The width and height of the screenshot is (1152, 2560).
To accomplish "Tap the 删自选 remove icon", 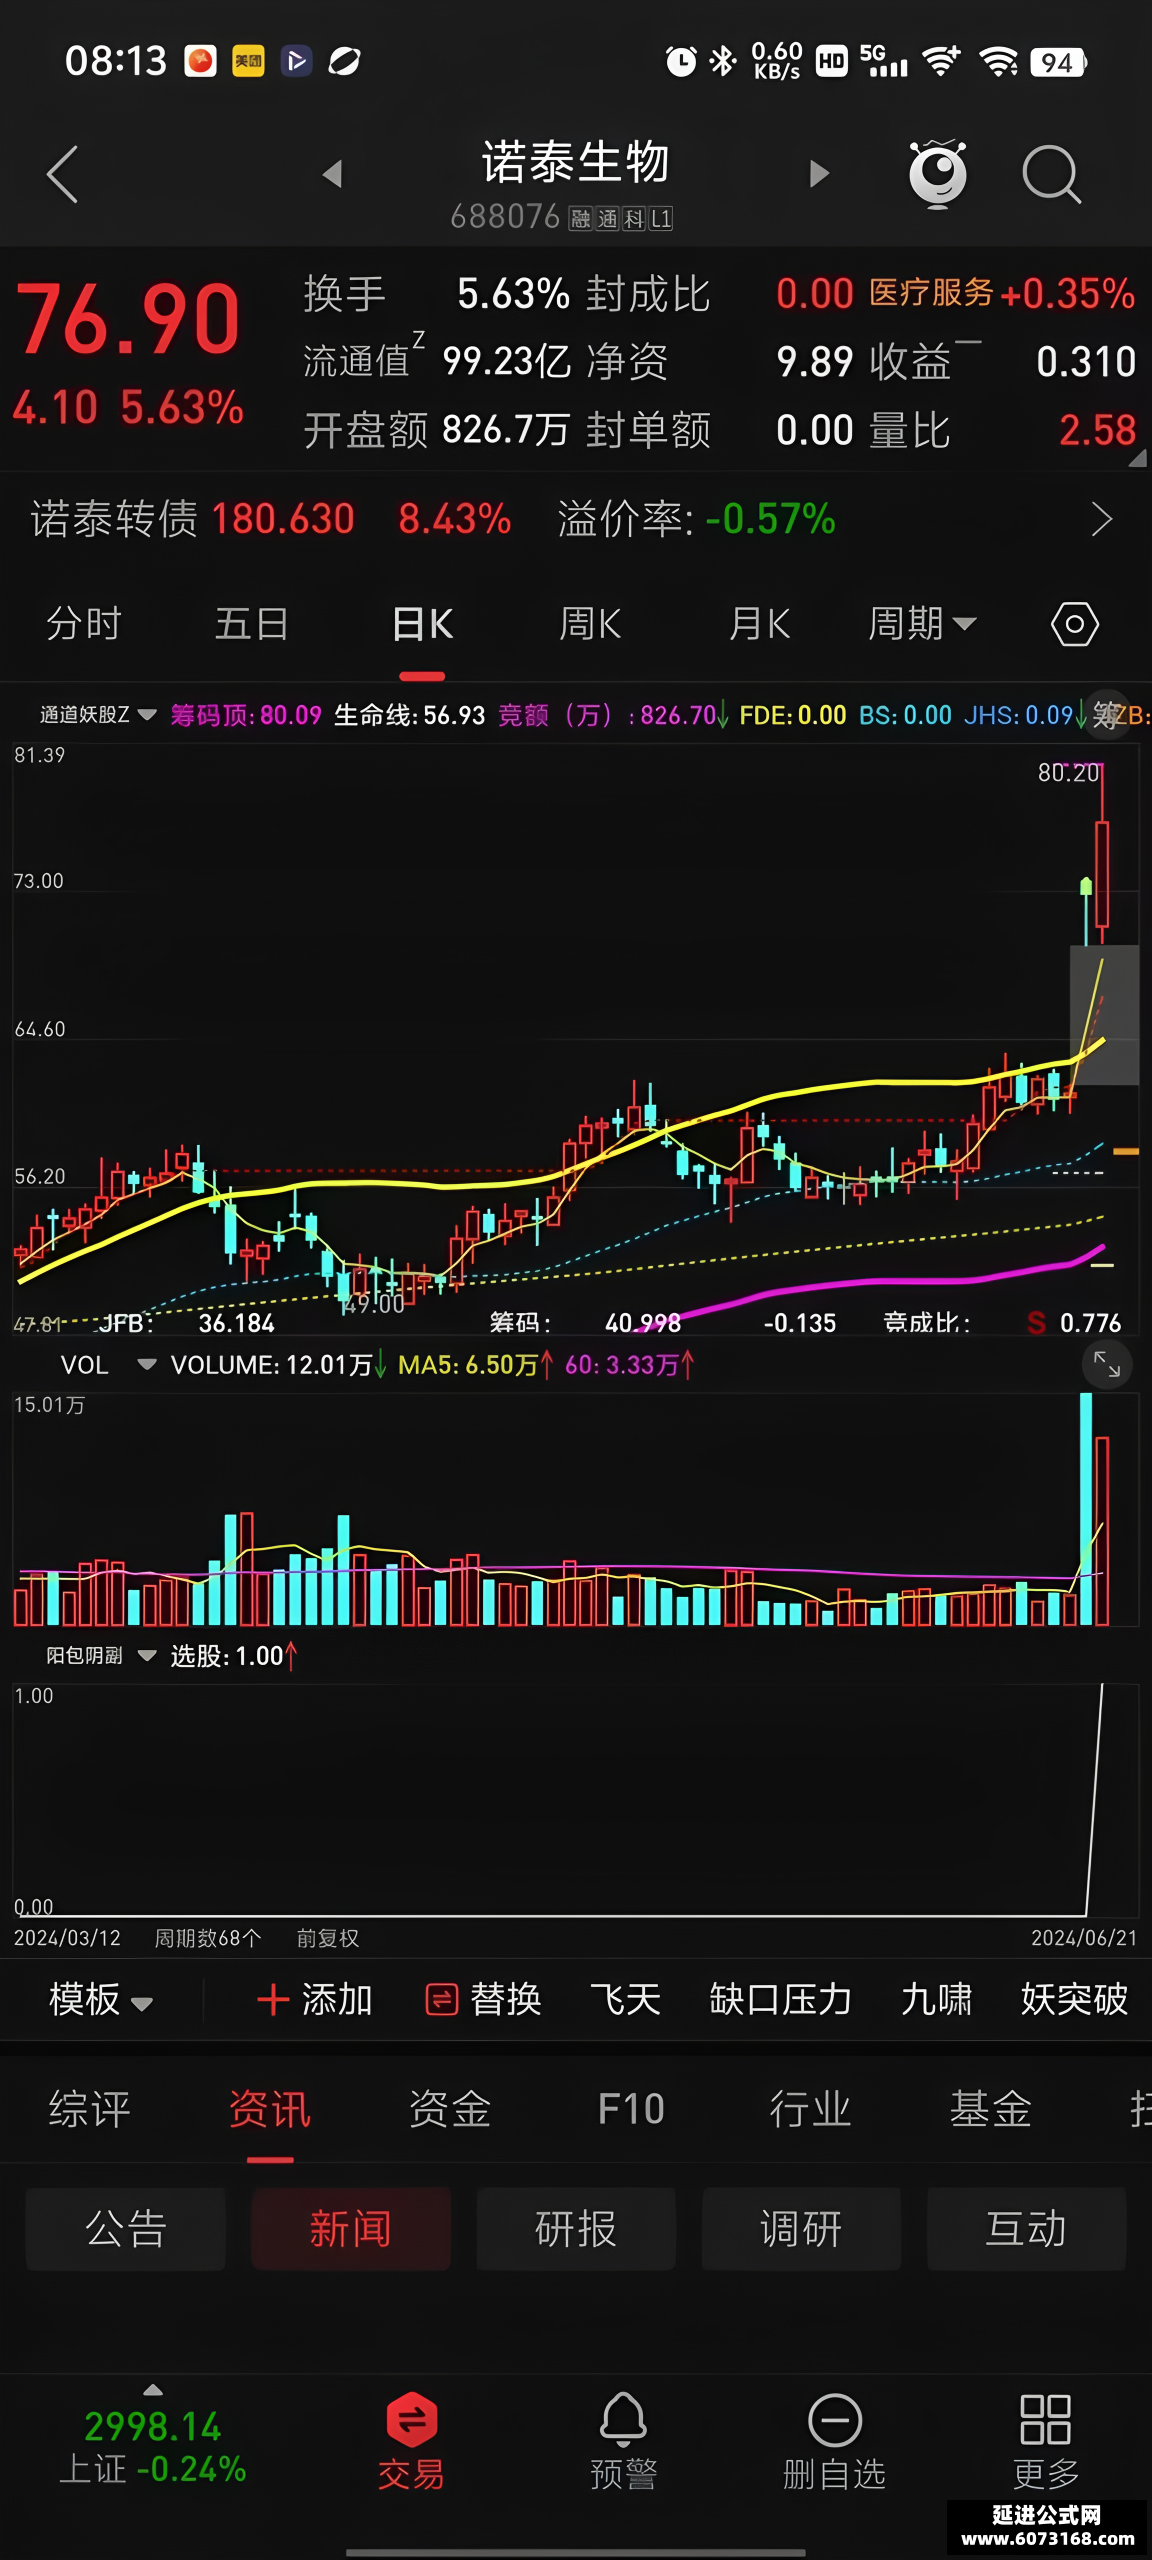I will click(834, 2420).
